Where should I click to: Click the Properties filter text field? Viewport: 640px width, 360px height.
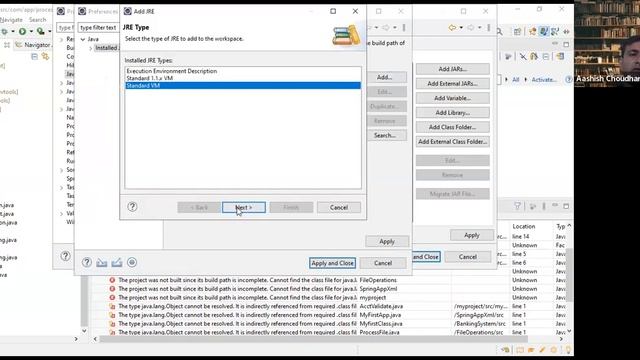65,27
